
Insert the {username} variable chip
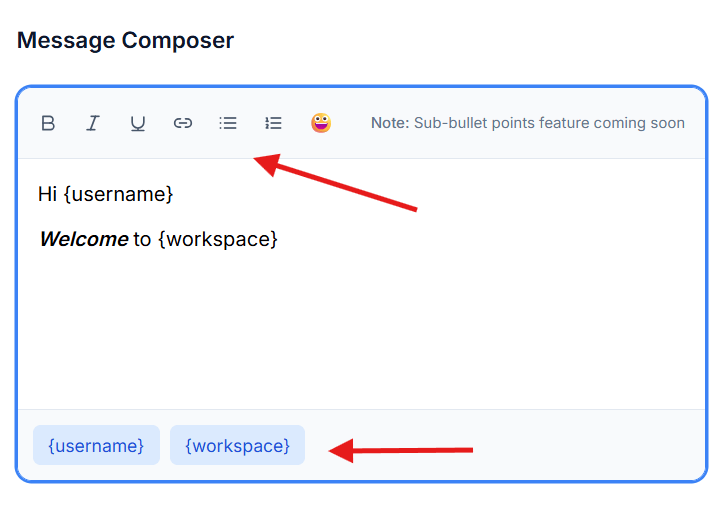pos(96,445)
